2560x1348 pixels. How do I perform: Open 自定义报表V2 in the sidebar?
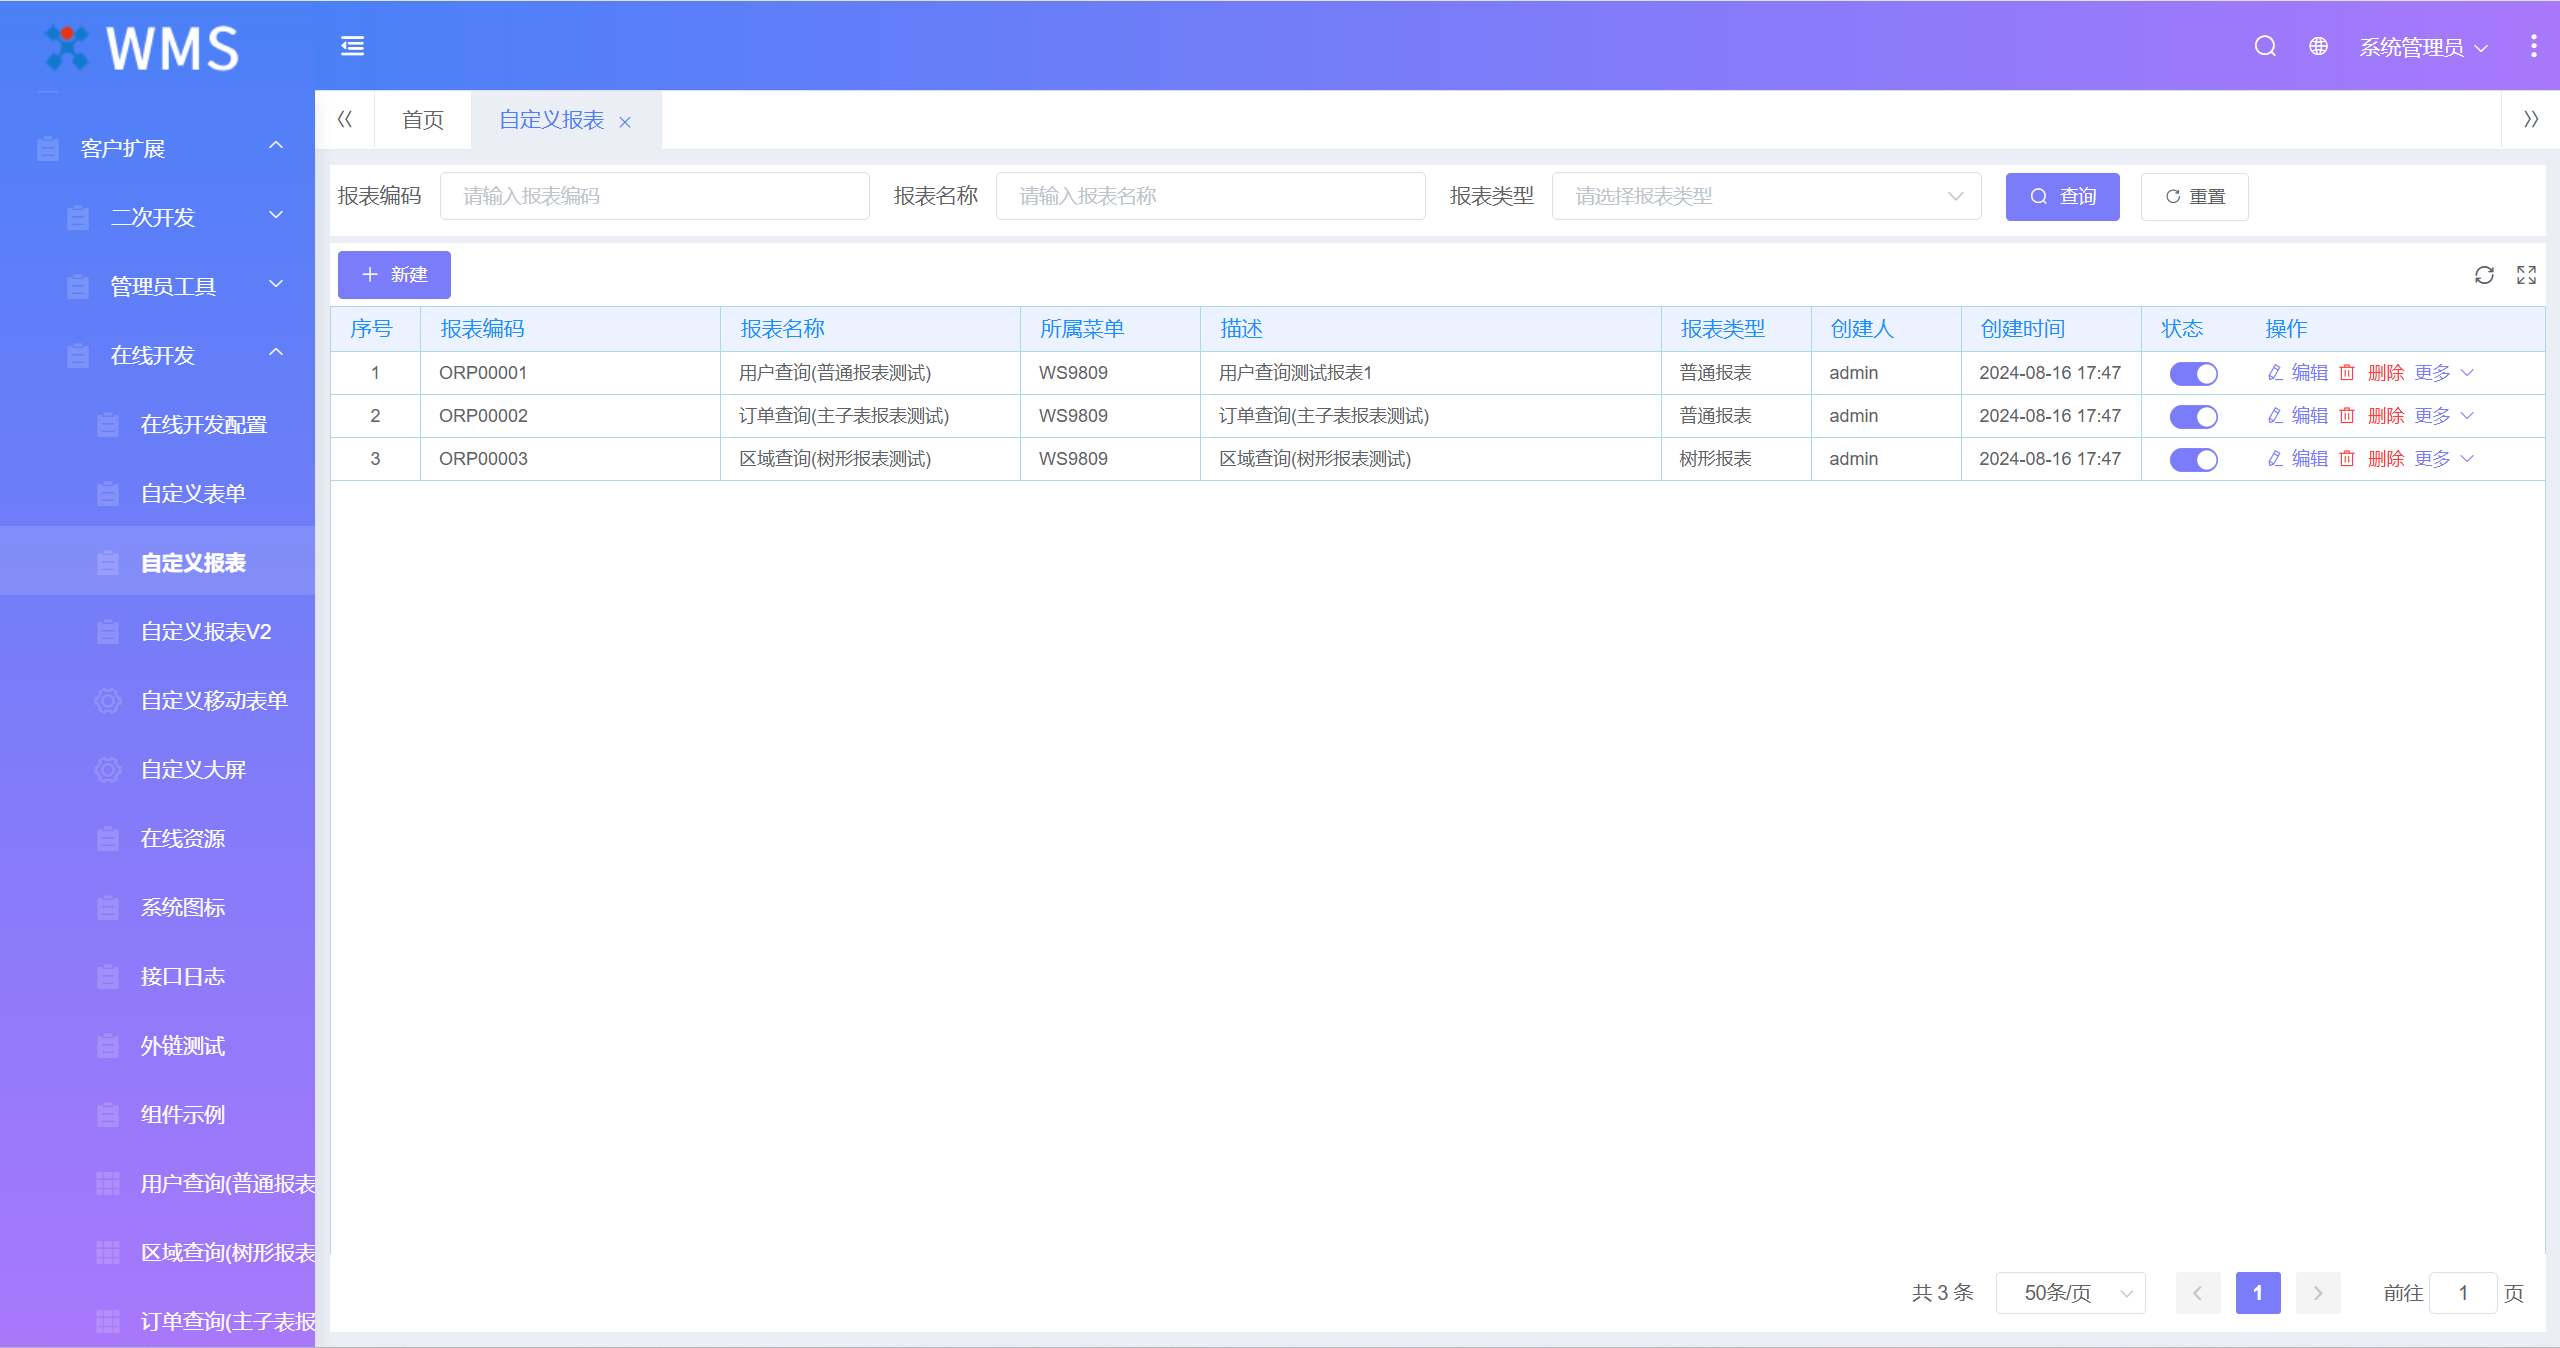tap(157, 632)
